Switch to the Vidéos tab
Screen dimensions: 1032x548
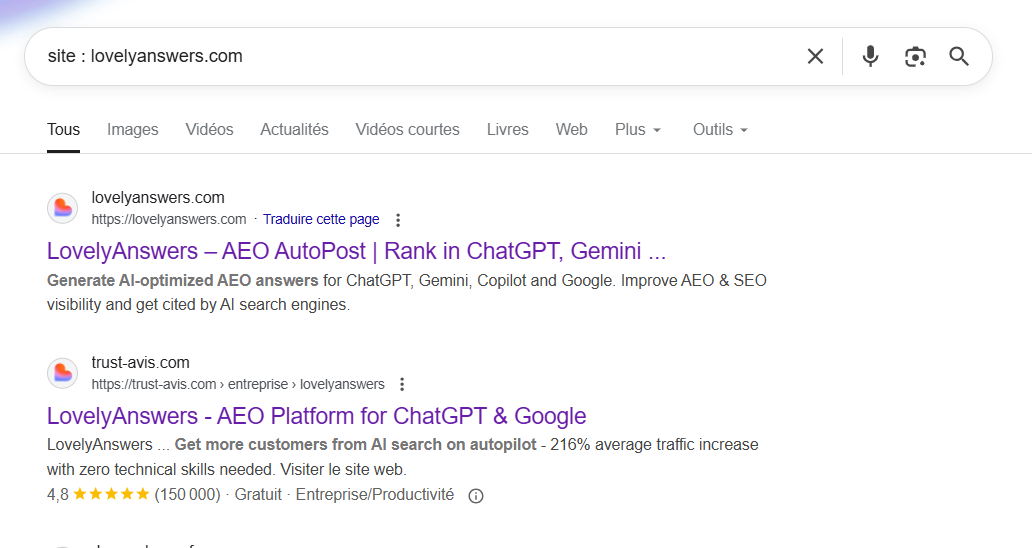pyautogui.click(x=209, y=130)
